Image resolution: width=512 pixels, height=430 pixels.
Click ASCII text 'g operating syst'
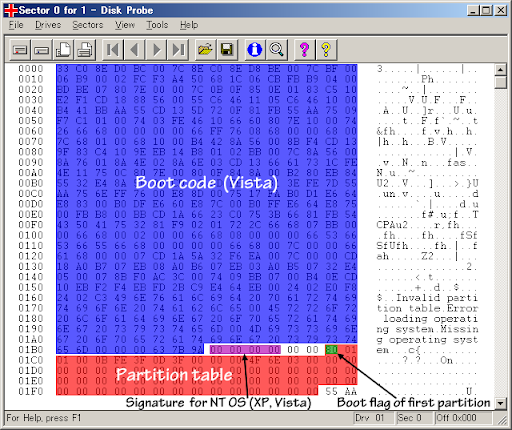pyautogui.click(x=428, y=339)
